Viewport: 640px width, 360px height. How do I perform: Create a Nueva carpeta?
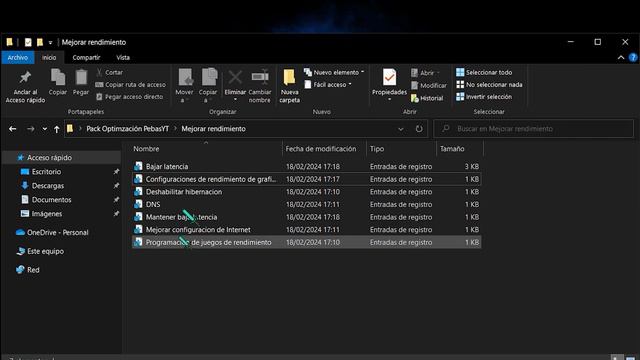click(x=289, y=86)
